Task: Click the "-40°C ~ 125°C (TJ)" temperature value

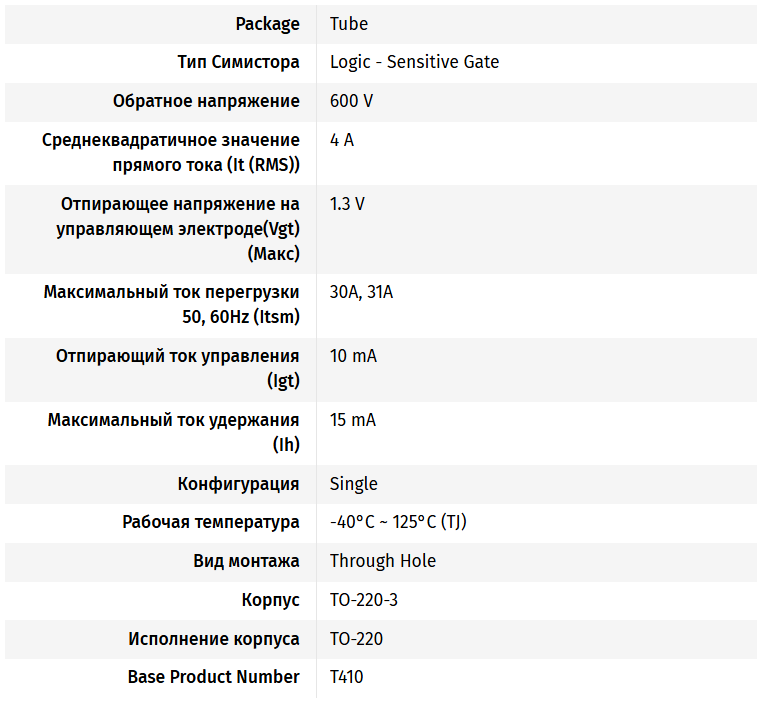Action: [398, 522]
